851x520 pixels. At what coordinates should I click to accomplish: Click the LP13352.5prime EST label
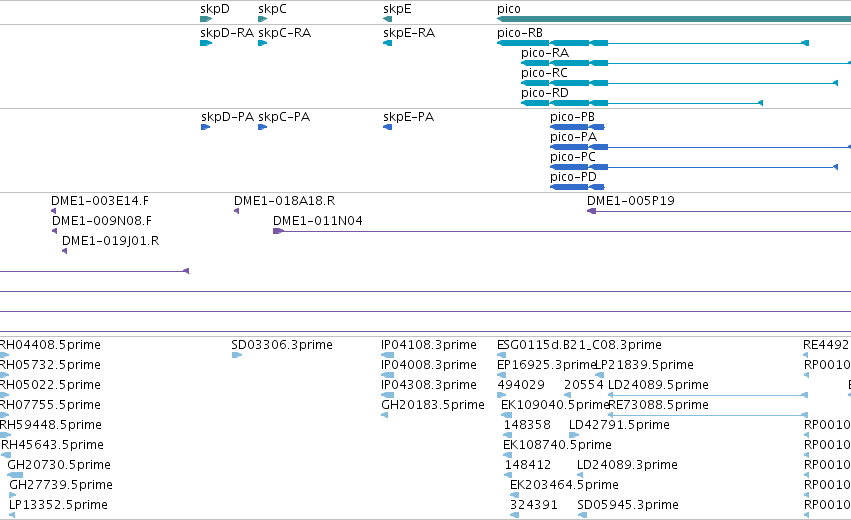[x=58, y=505]
